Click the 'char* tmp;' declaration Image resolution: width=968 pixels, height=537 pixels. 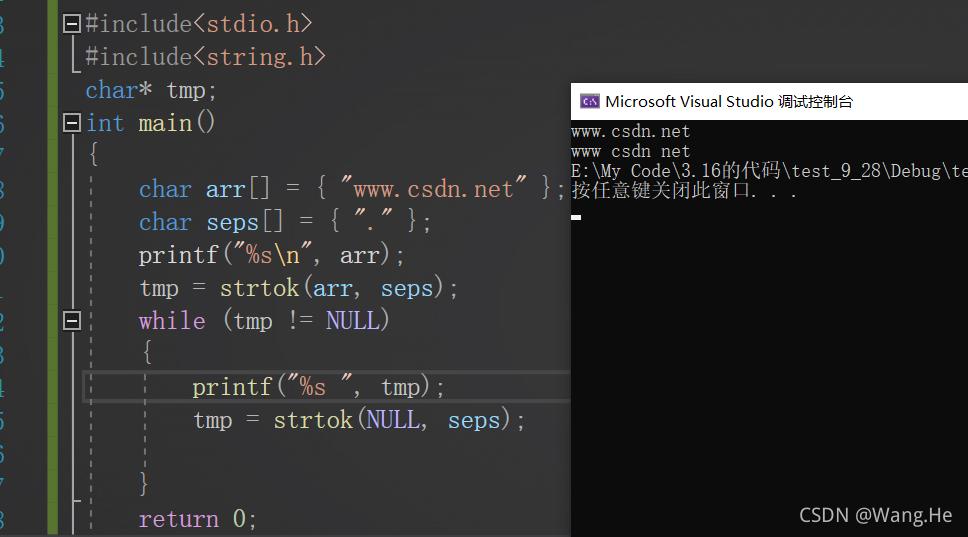tap(151, 91)
